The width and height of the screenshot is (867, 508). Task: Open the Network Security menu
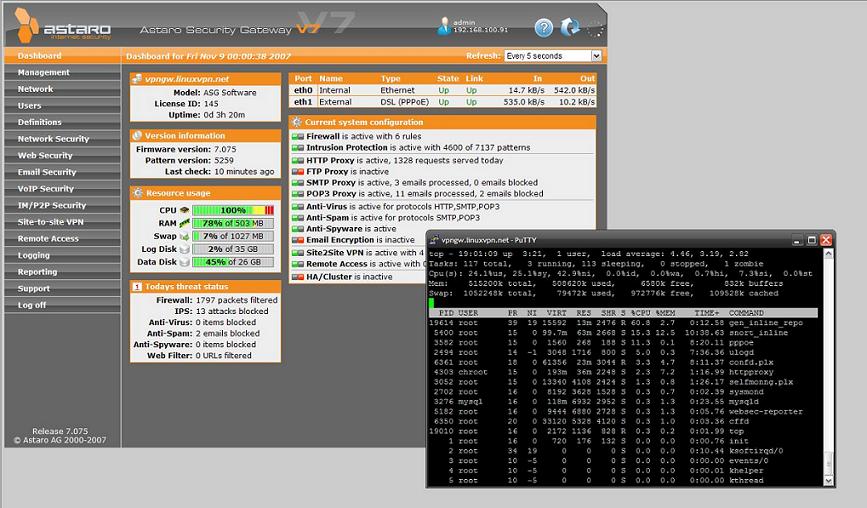tap(62, 139)
